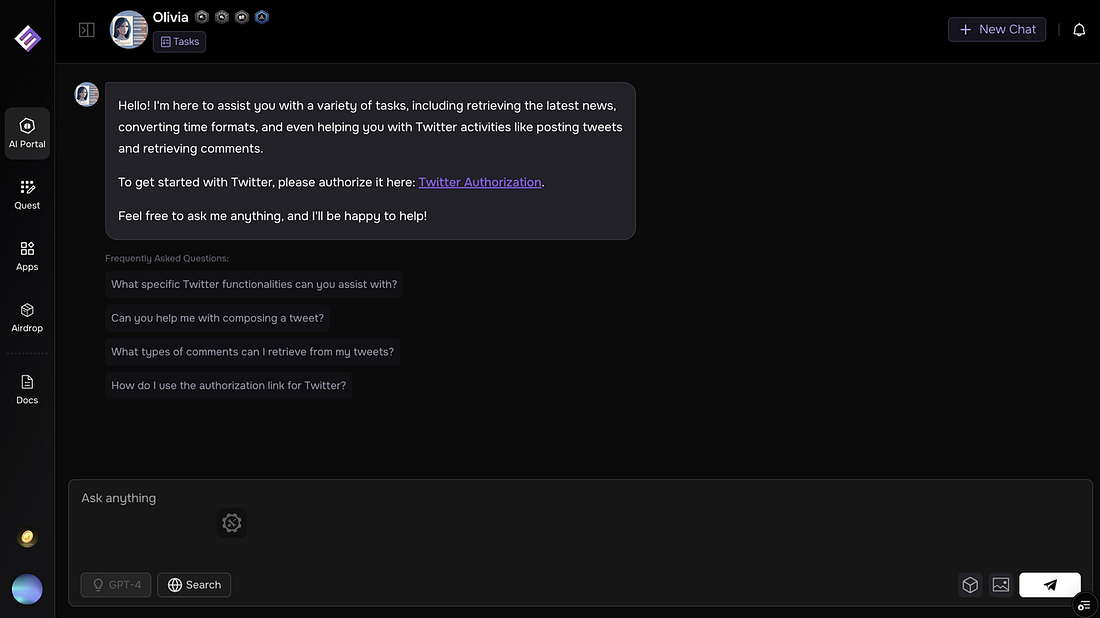Start a New Chat
This screenshot has height=618, width=1100.
tap(996, 30)
